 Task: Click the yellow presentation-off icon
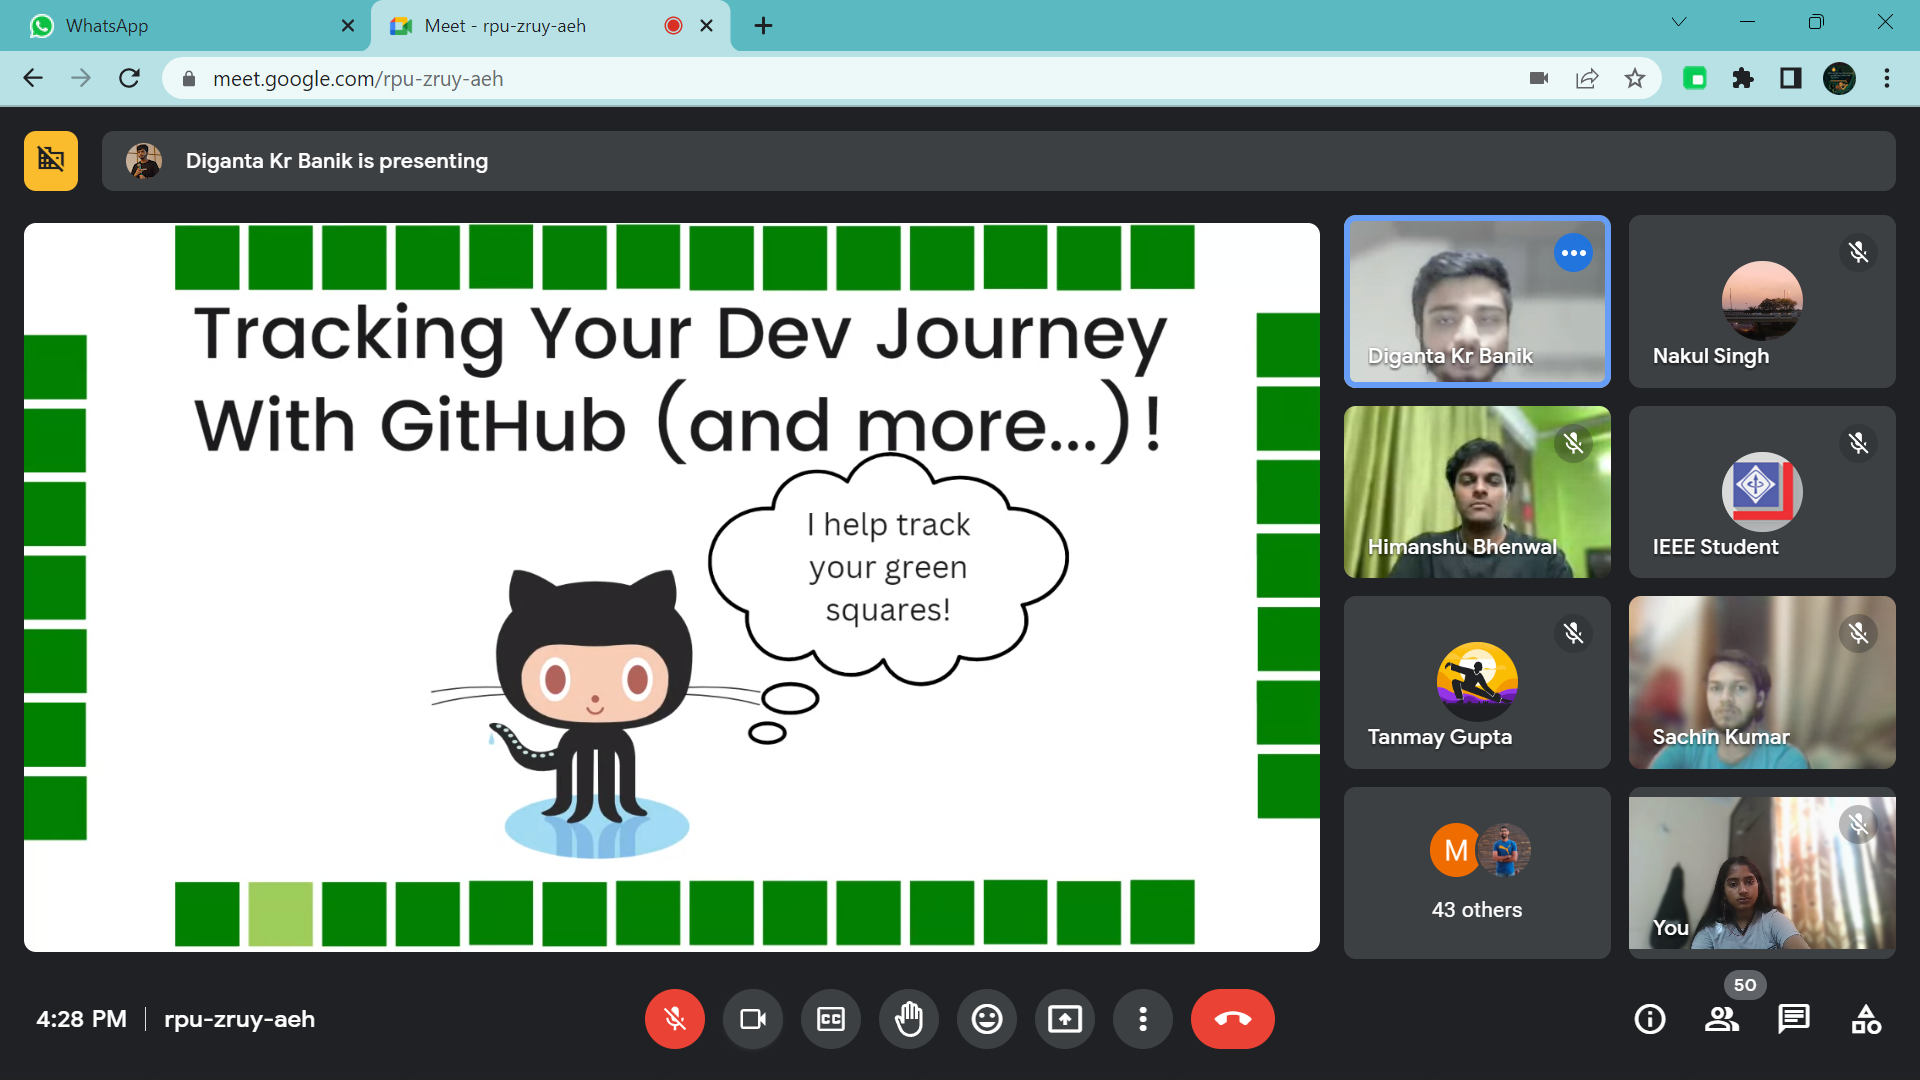click(x=51, y=160)
